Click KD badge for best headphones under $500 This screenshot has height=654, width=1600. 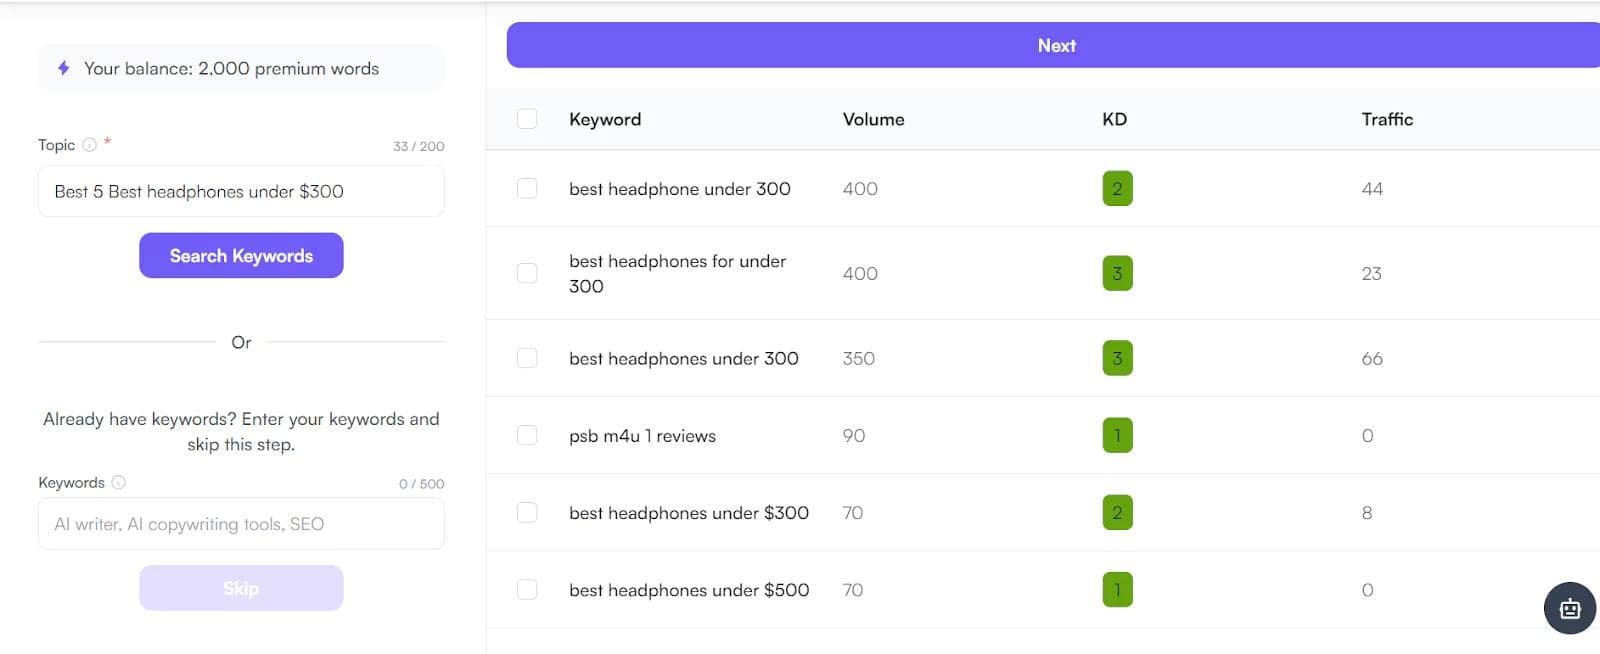coord(1117,590)
